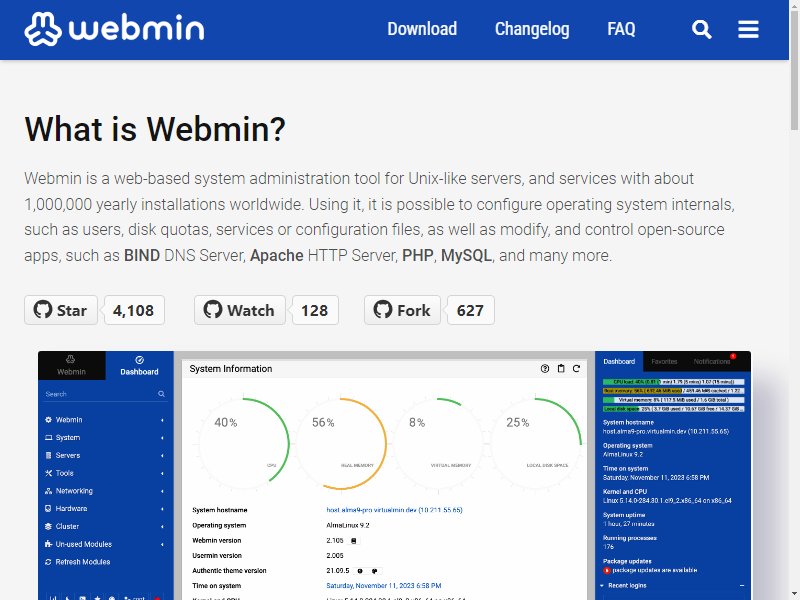Click the reload icon in System Information header
The width and height of the screenshot is (800, 600).
[x=576, y=368]
